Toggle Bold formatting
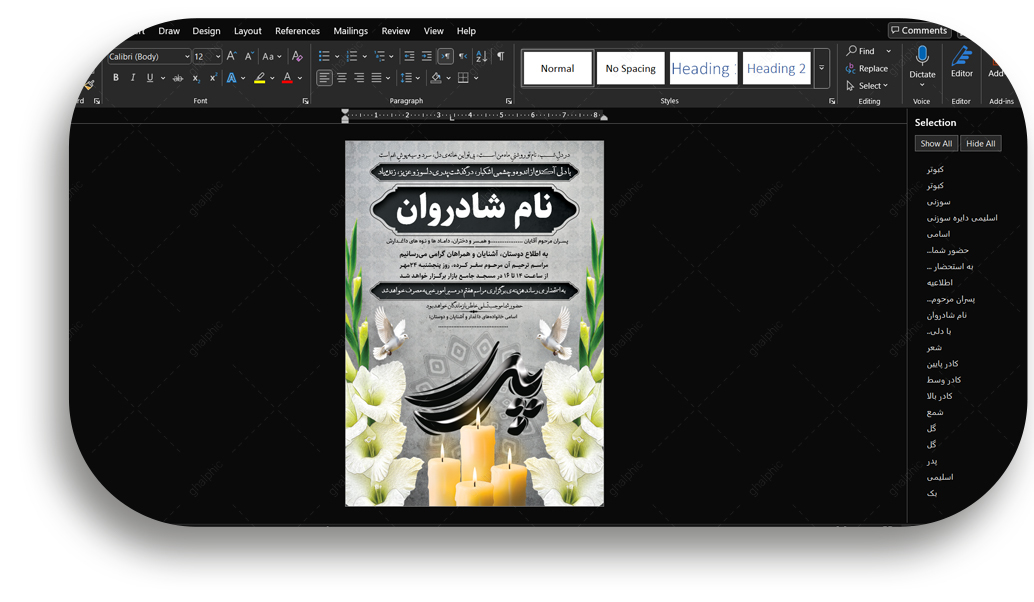The image size is (1034, 602). pyautogui.click(x=116, y=78)
